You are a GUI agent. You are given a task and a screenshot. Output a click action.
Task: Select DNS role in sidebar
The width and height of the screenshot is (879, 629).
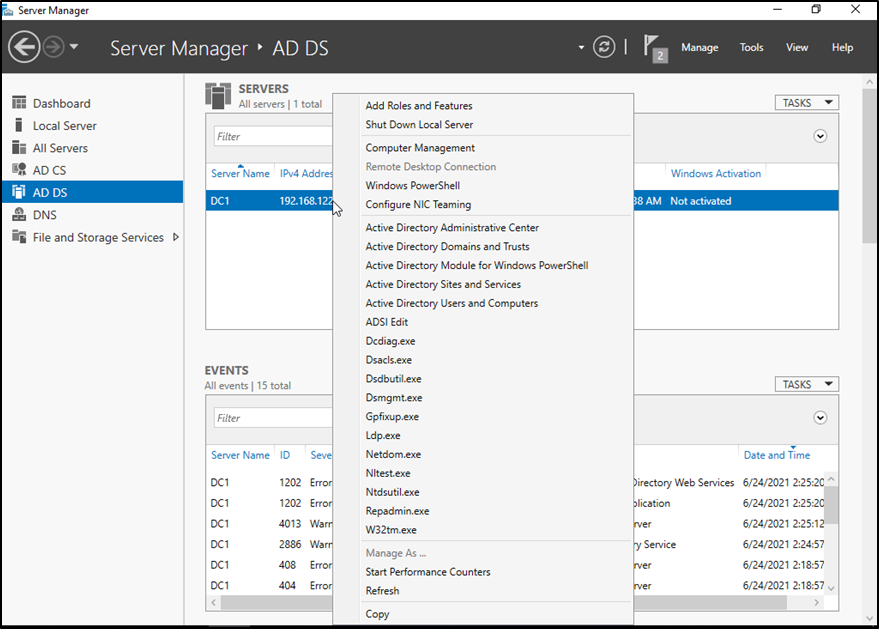(44, 215)
